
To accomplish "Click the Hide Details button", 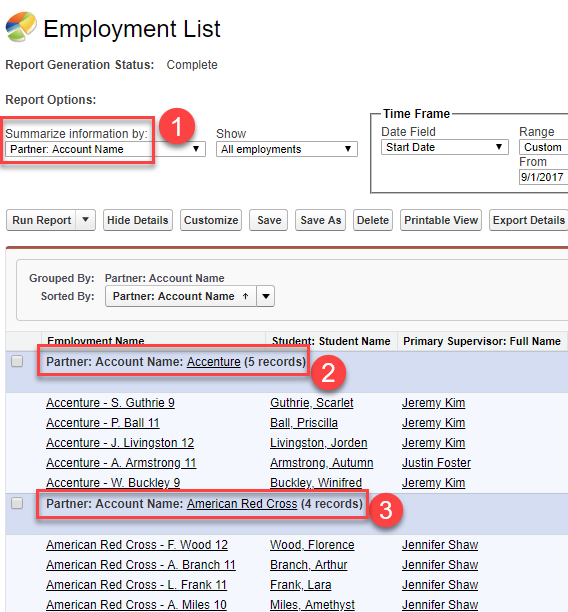I will click(x=138, y=220).
